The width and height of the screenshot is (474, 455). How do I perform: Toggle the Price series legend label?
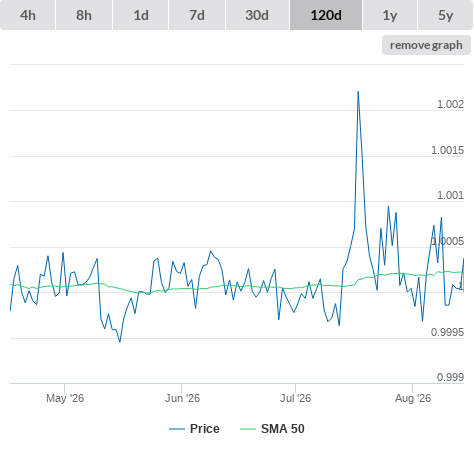[205, 429]
